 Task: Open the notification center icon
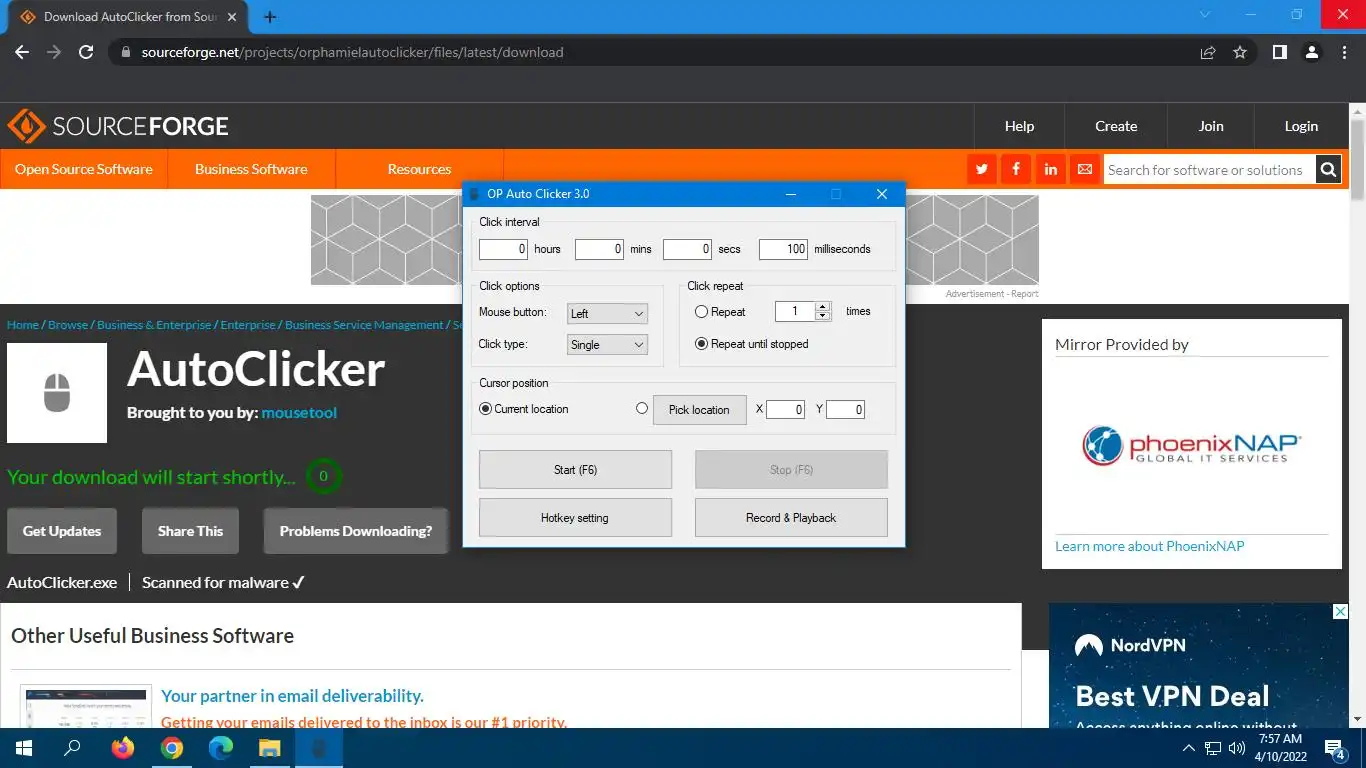[1335, 747]
